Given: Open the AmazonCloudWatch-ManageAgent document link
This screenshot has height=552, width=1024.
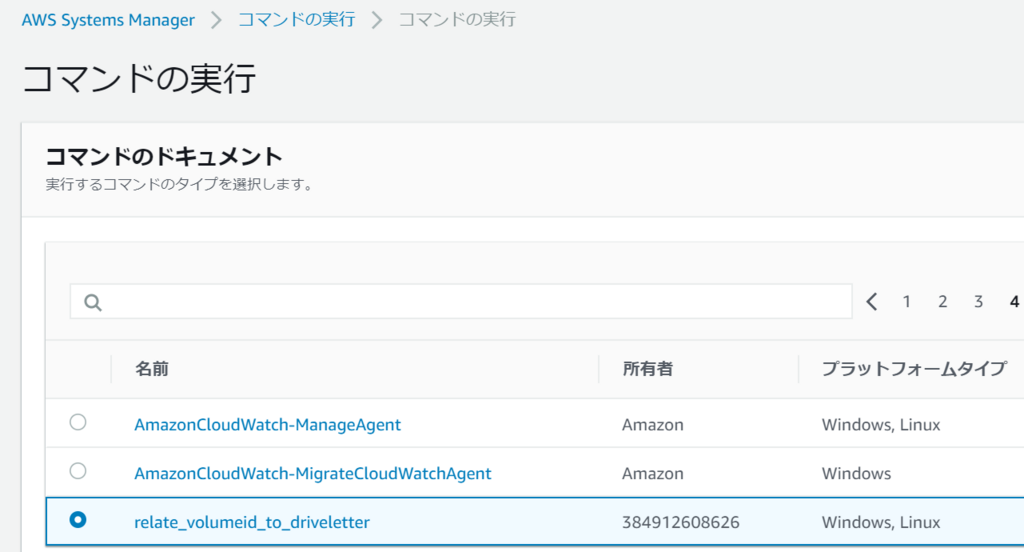Looking at the screenshot, I should tap(267, 425).
